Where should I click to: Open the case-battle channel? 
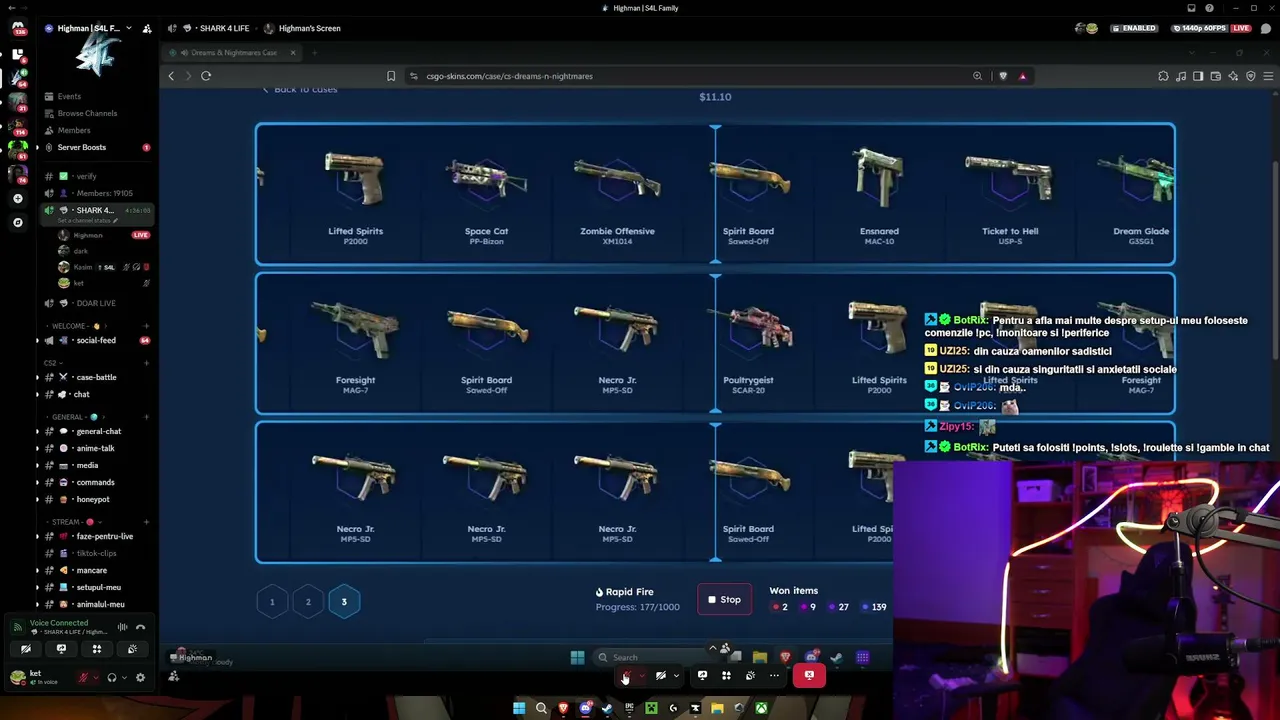[96, 377]
